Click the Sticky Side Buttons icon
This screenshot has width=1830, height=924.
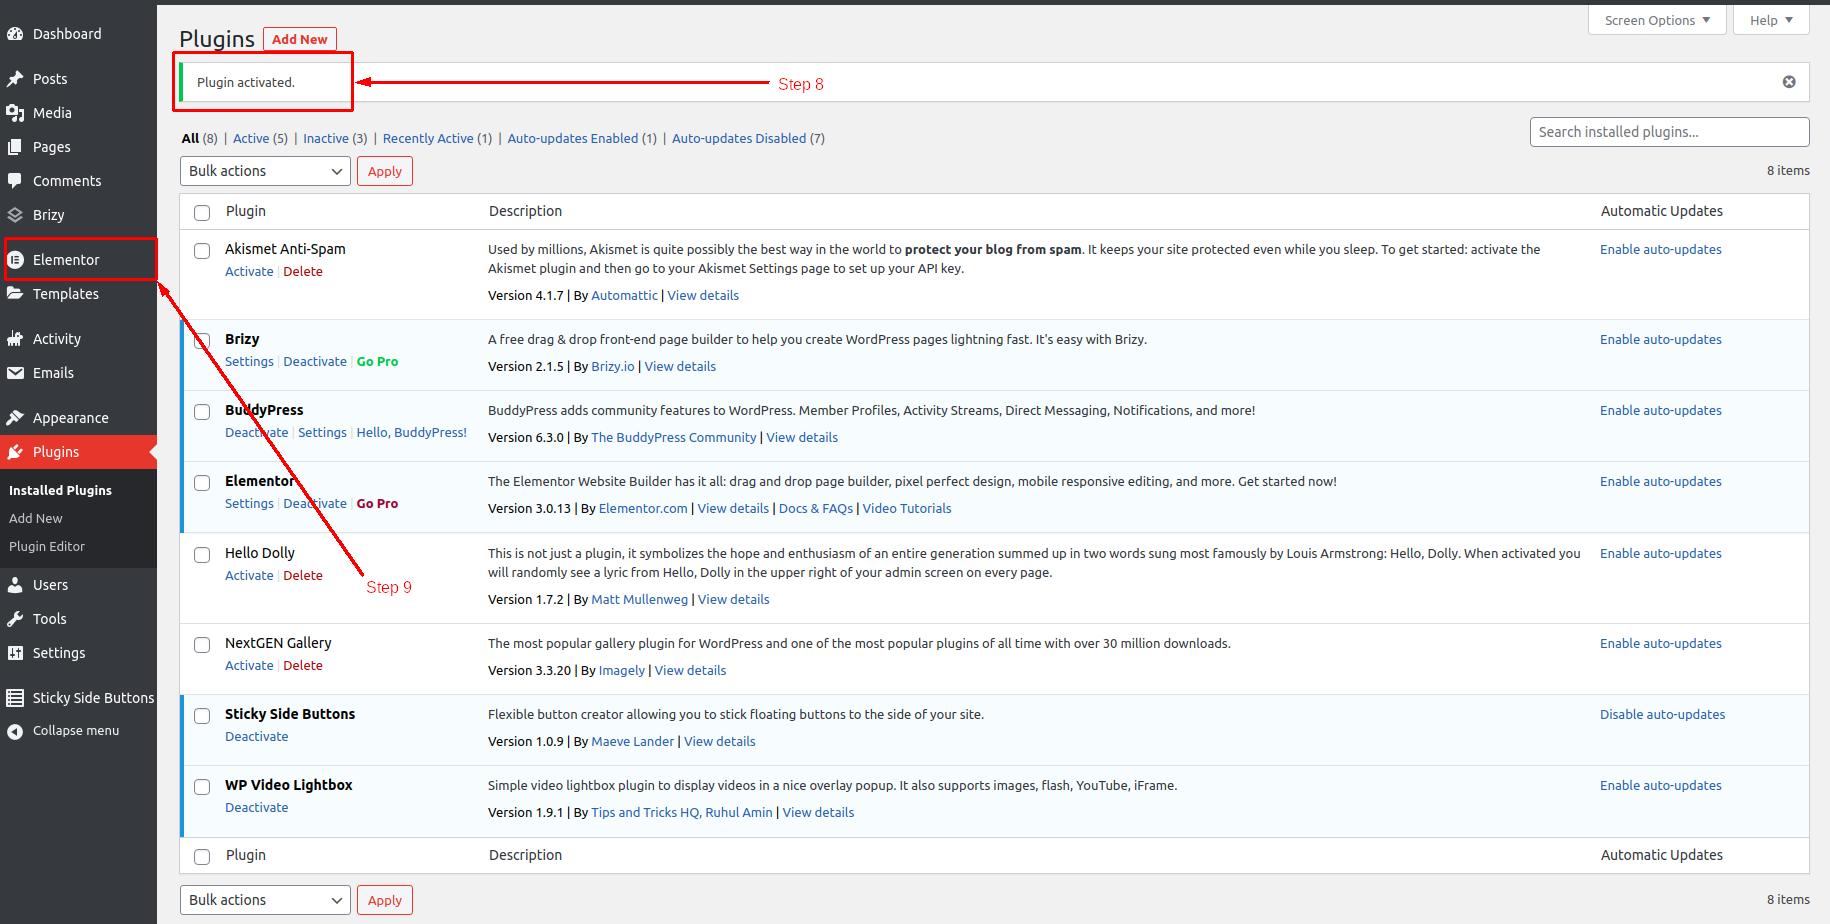(x=15, y=698)
